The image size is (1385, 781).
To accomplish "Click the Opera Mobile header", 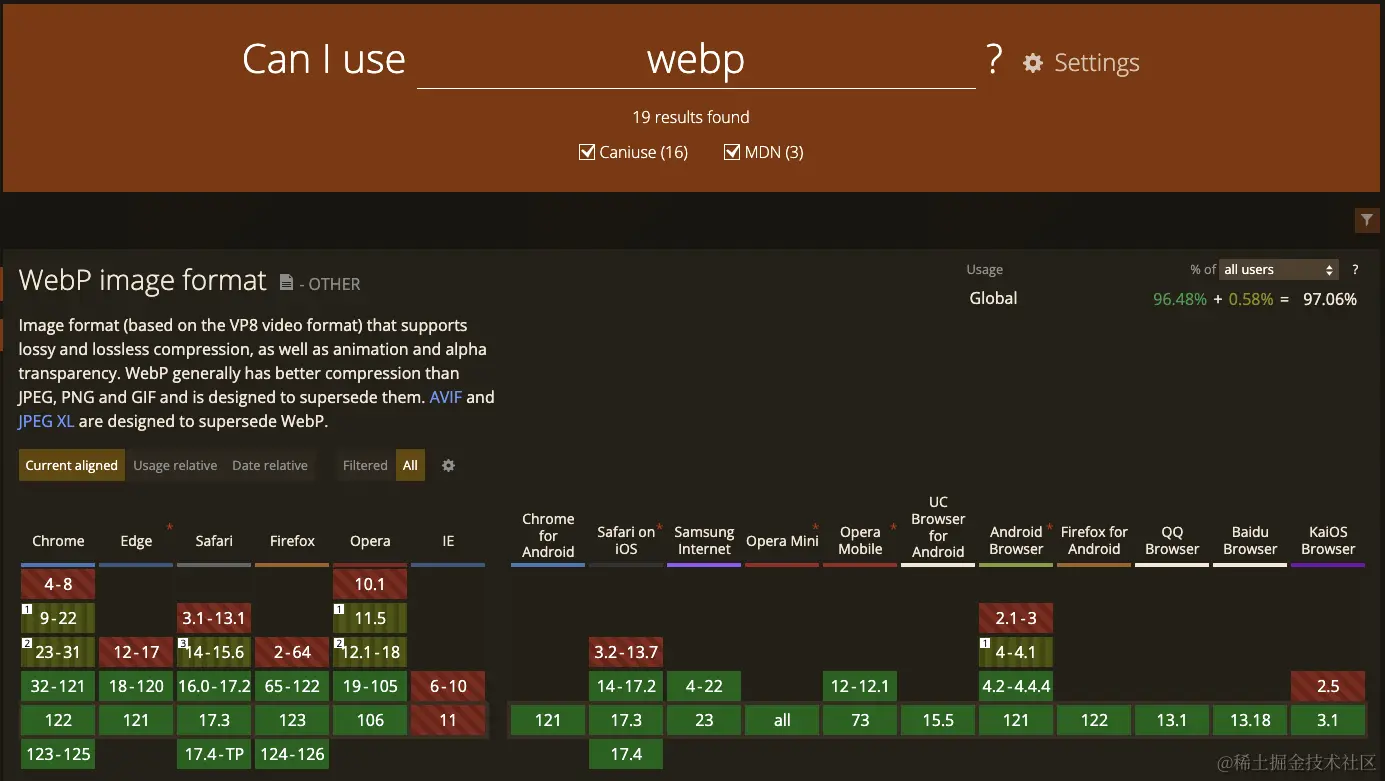I will coord(860,540).
